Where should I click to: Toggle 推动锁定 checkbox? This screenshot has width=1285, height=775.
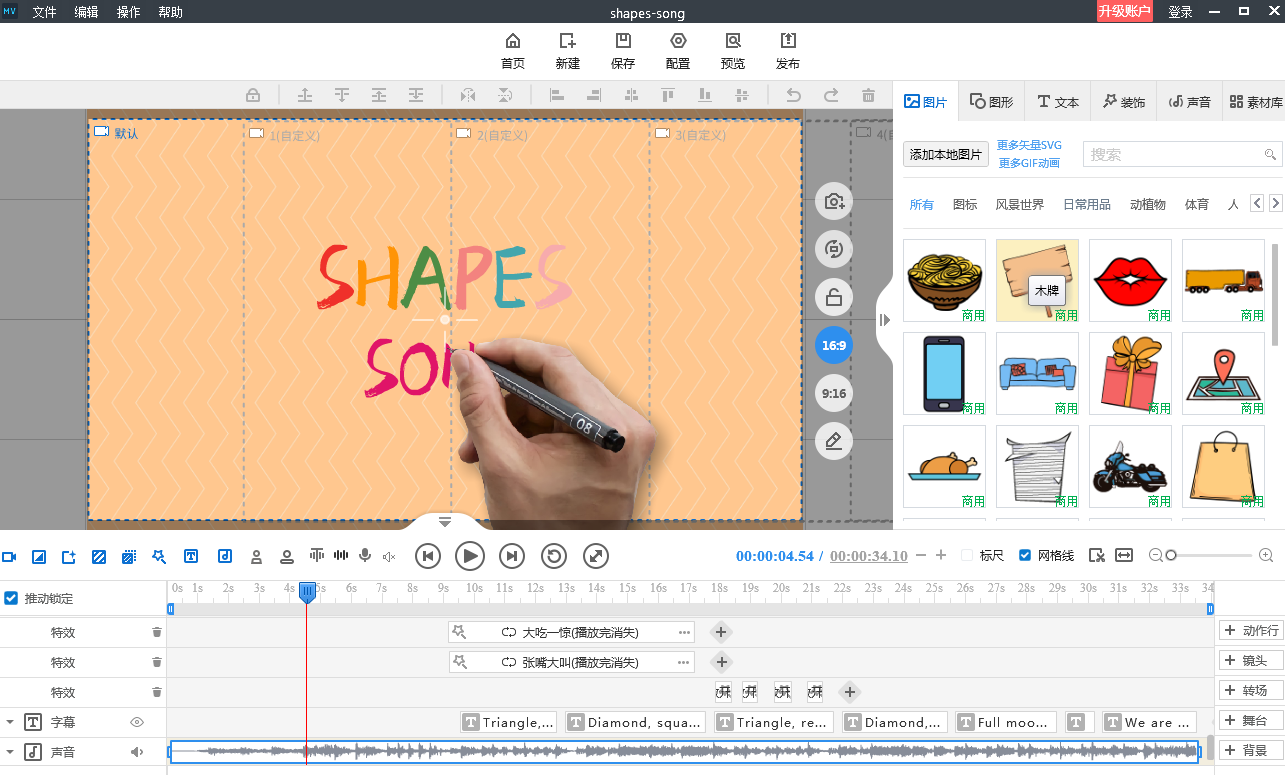[11, 598]
